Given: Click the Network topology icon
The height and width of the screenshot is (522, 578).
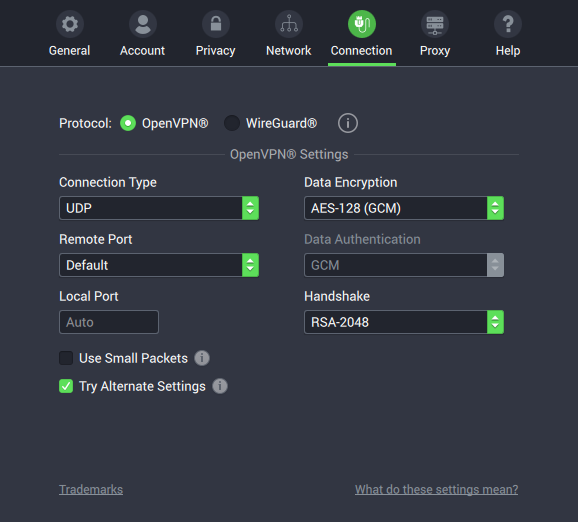Looking at the screenshot, I should [x=289, y=24].
